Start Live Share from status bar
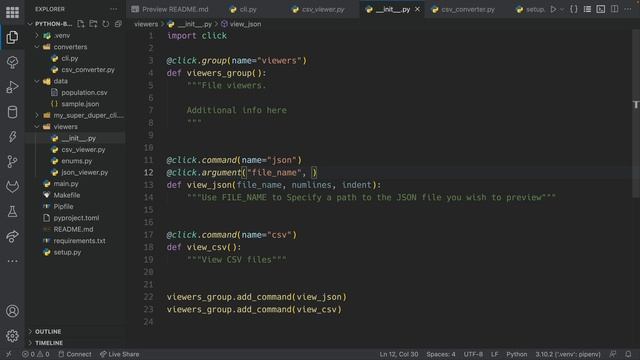Screen dimensions: 640x360 (x=120, y=354)
